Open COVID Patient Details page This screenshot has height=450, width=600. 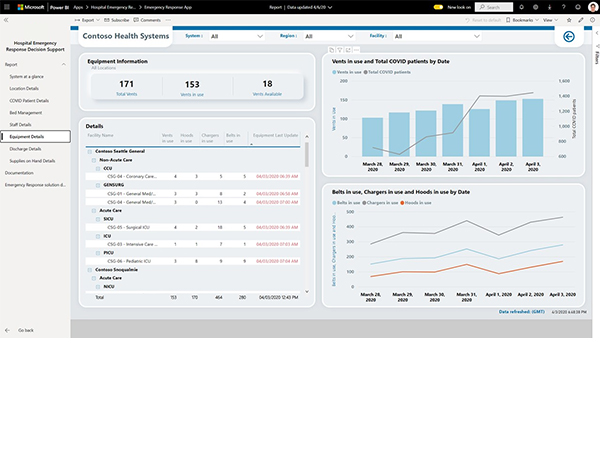(x=29, y=101)
